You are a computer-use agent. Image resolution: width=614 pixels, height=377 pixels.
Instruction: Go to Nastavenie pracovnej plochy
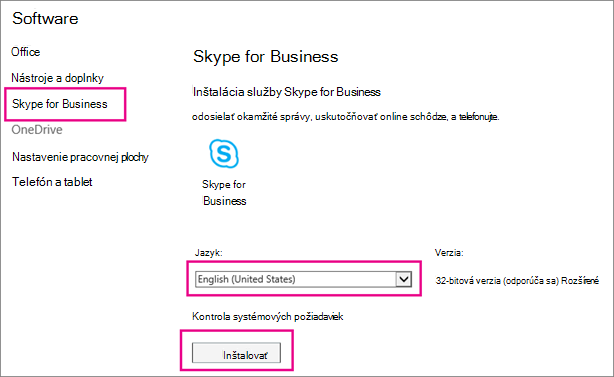(80, 157)
